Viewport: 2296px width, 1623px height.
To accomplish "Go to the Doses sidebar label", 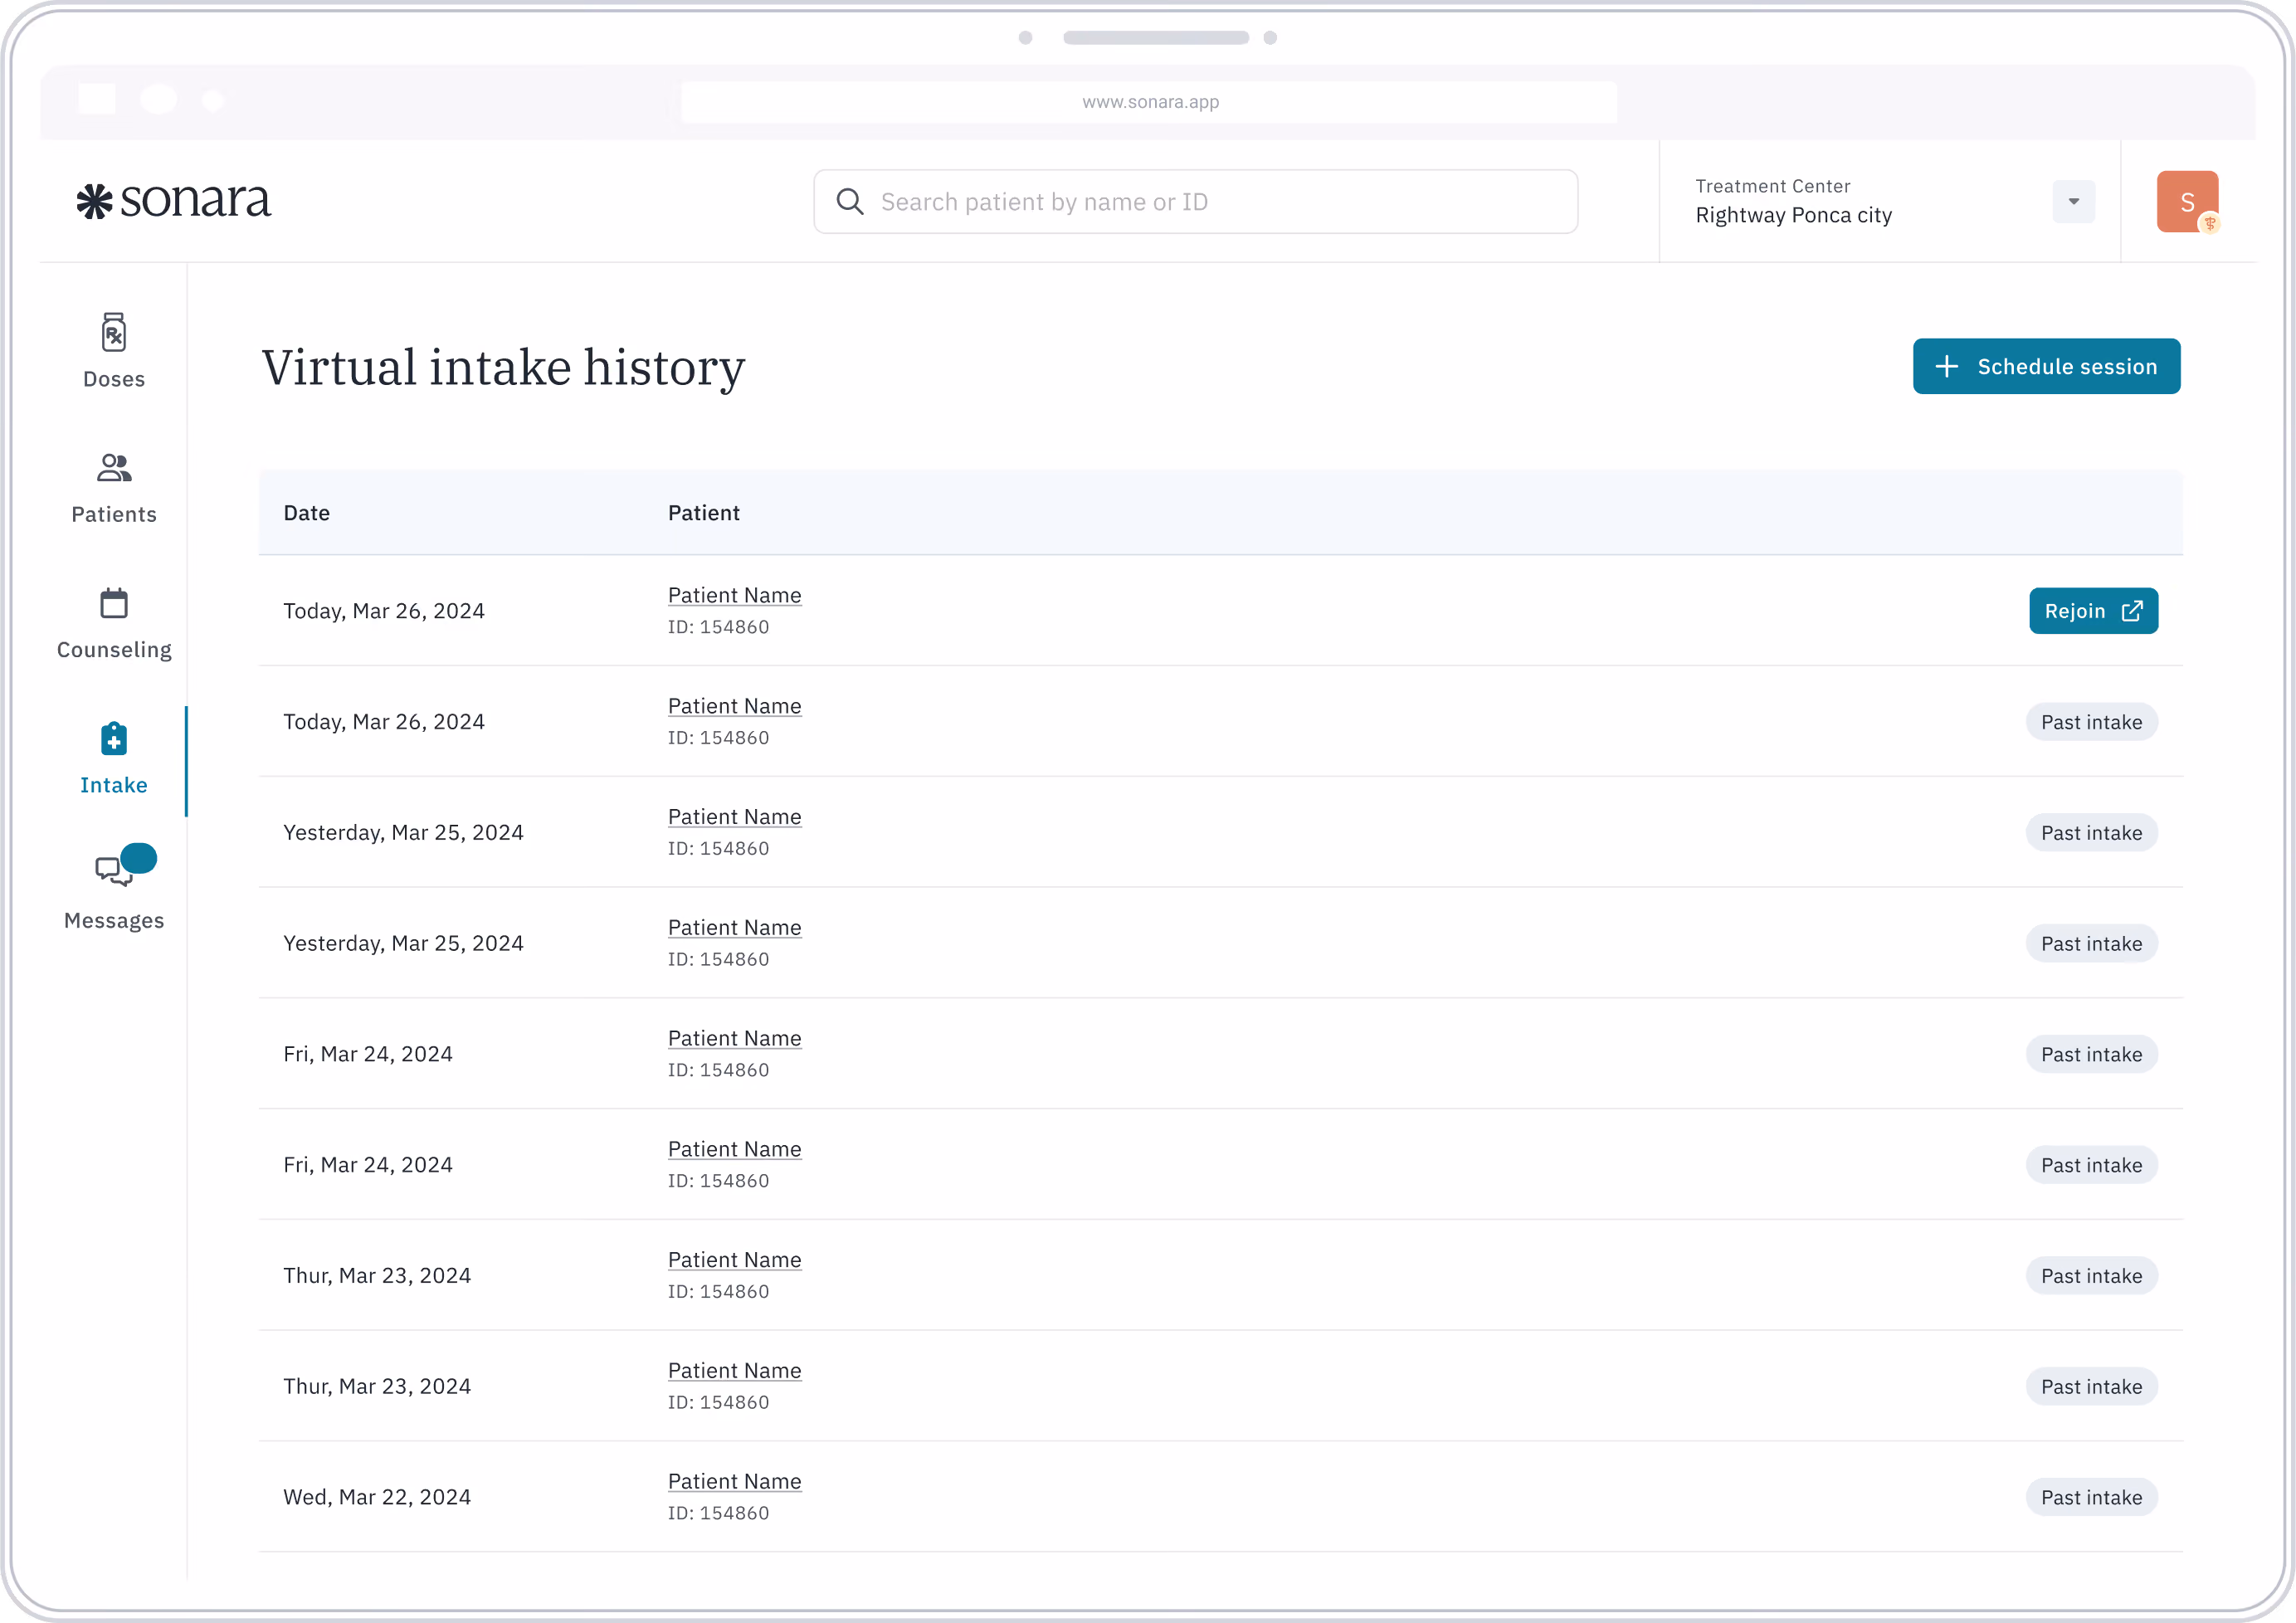I will (x=114, y=380).
